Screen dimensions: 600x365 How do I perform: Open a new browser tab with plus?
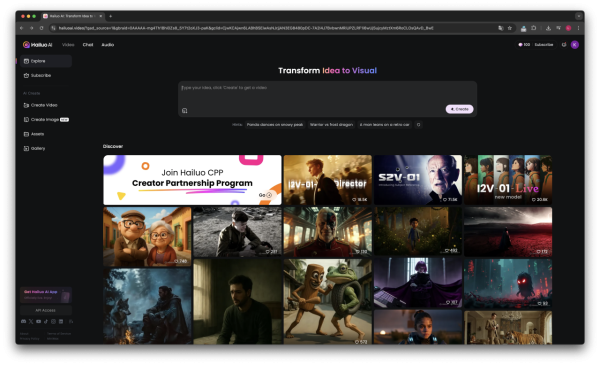(111, 16)
